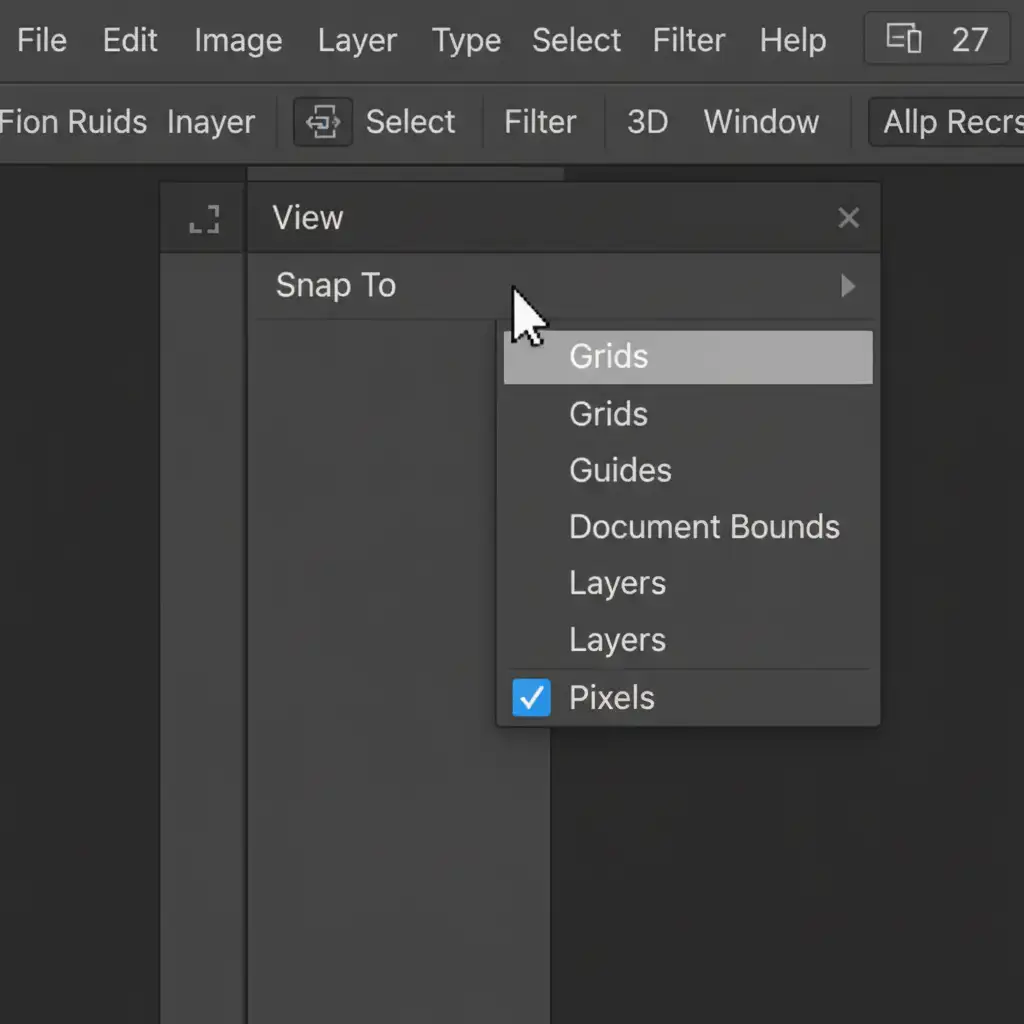
Task: Select Guides in the Snap To submenu
Action: [620, 470]
